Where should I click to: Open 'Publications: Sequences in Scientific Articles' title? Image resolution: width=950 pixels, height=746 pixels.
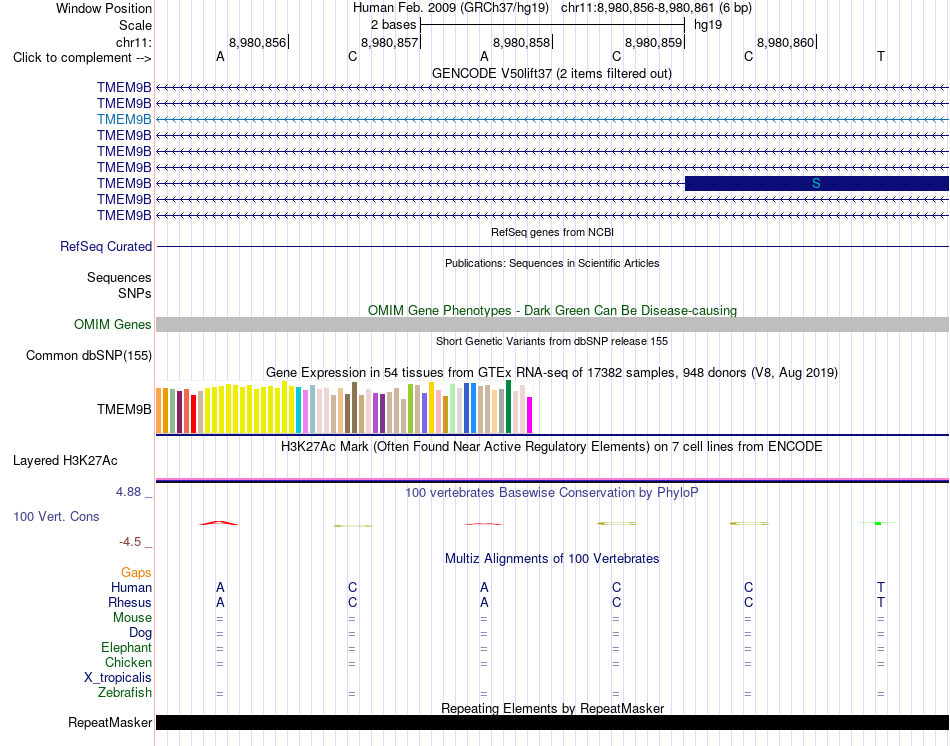pyautogui.click(x=552, y=263)
